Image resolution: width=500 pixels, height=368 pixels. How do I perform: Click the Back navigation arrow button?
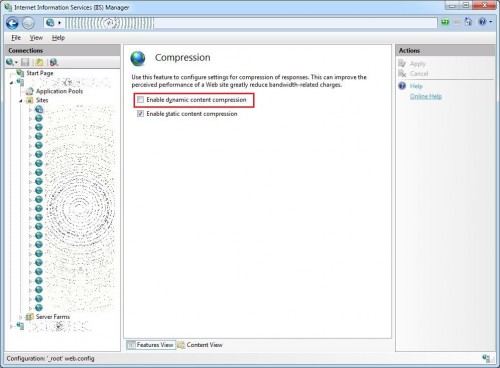[x=12, y=23]
